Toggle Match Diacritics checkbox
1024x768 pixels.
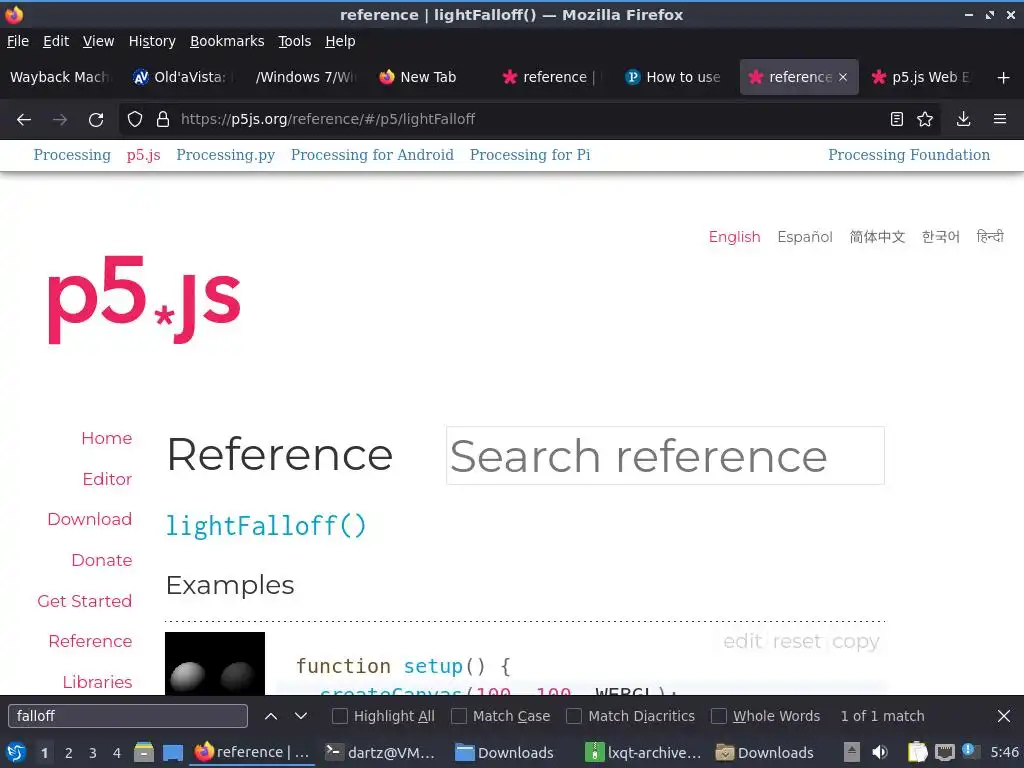point(574,716)
